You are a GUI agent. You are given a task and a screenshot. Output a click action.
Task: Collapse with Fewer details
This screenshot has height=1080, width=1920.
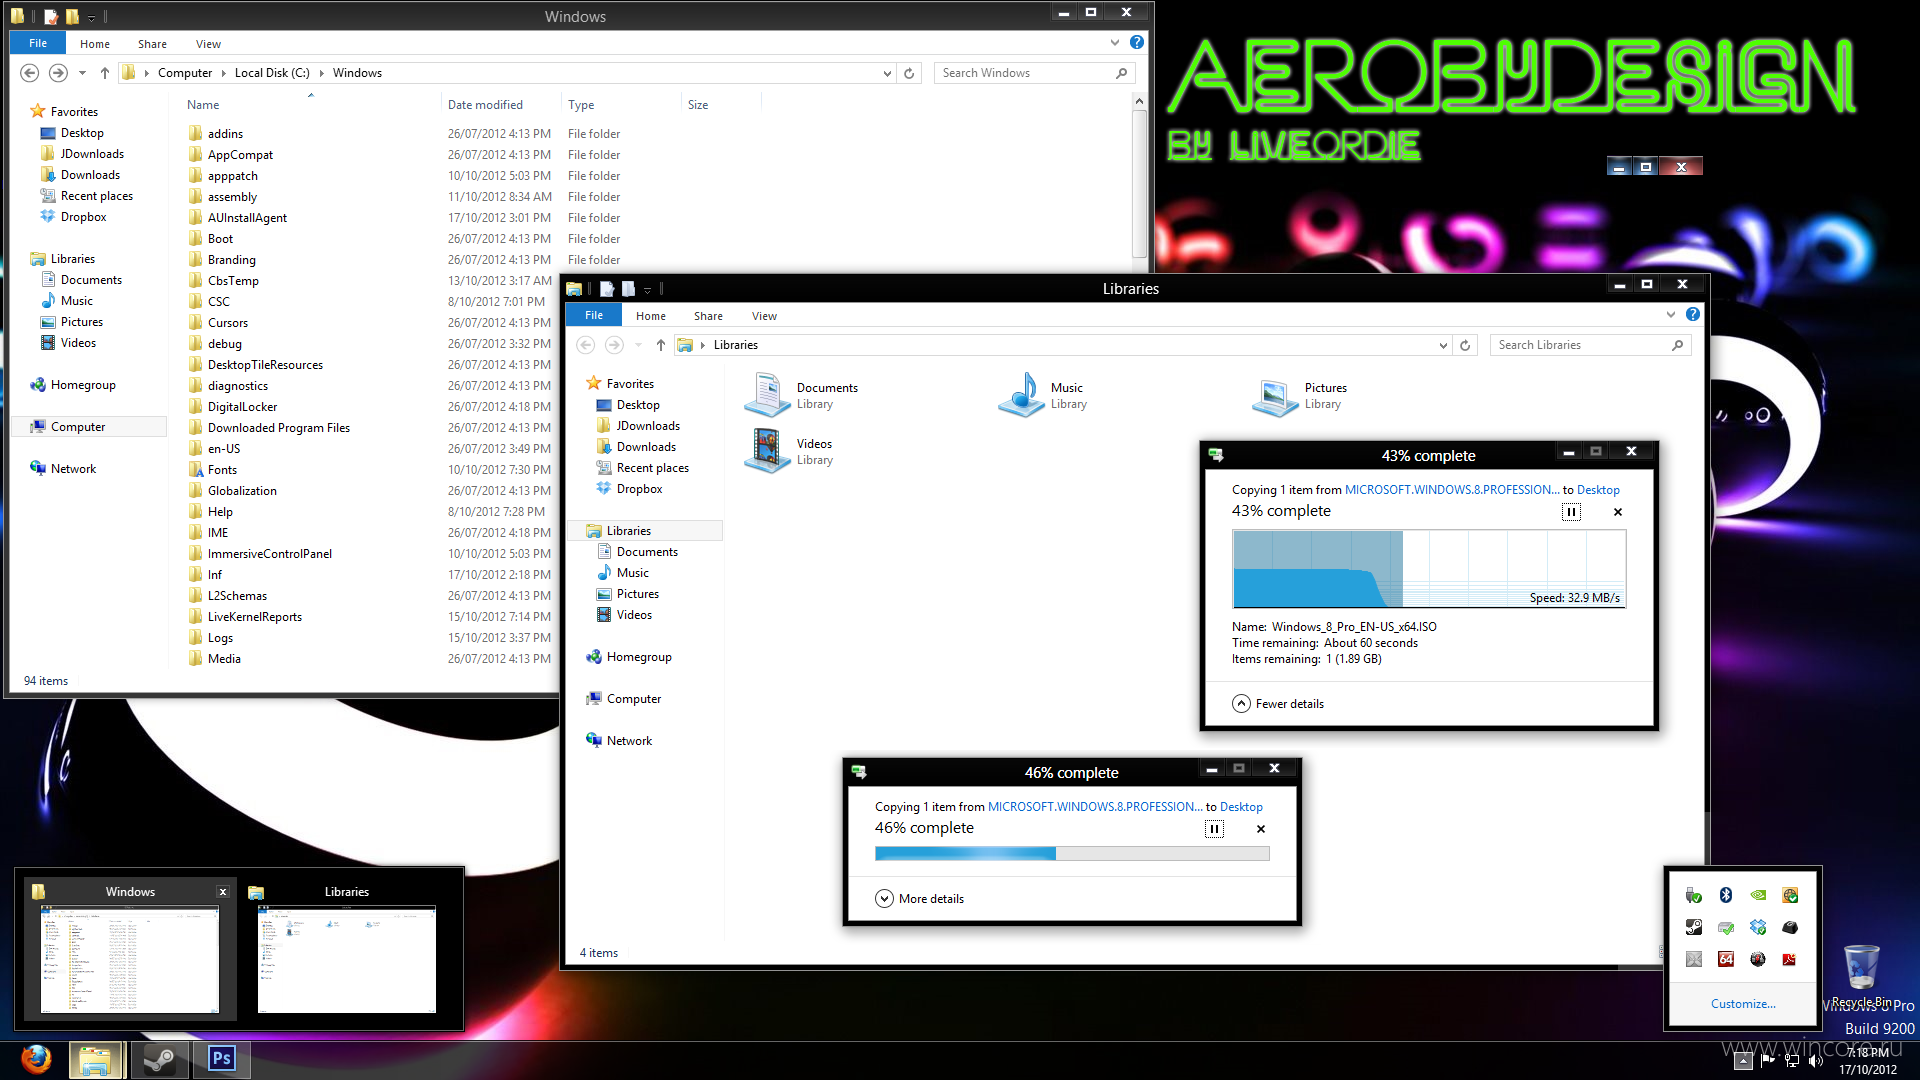pos(1278,704)
